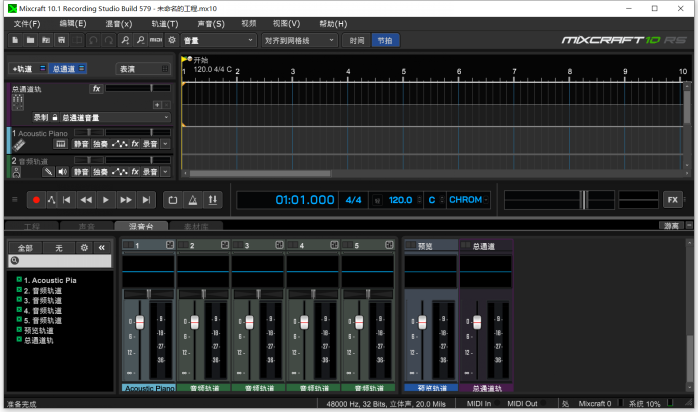Expand track 2 options arrow
698x412 pixels.
click(166, 172)
